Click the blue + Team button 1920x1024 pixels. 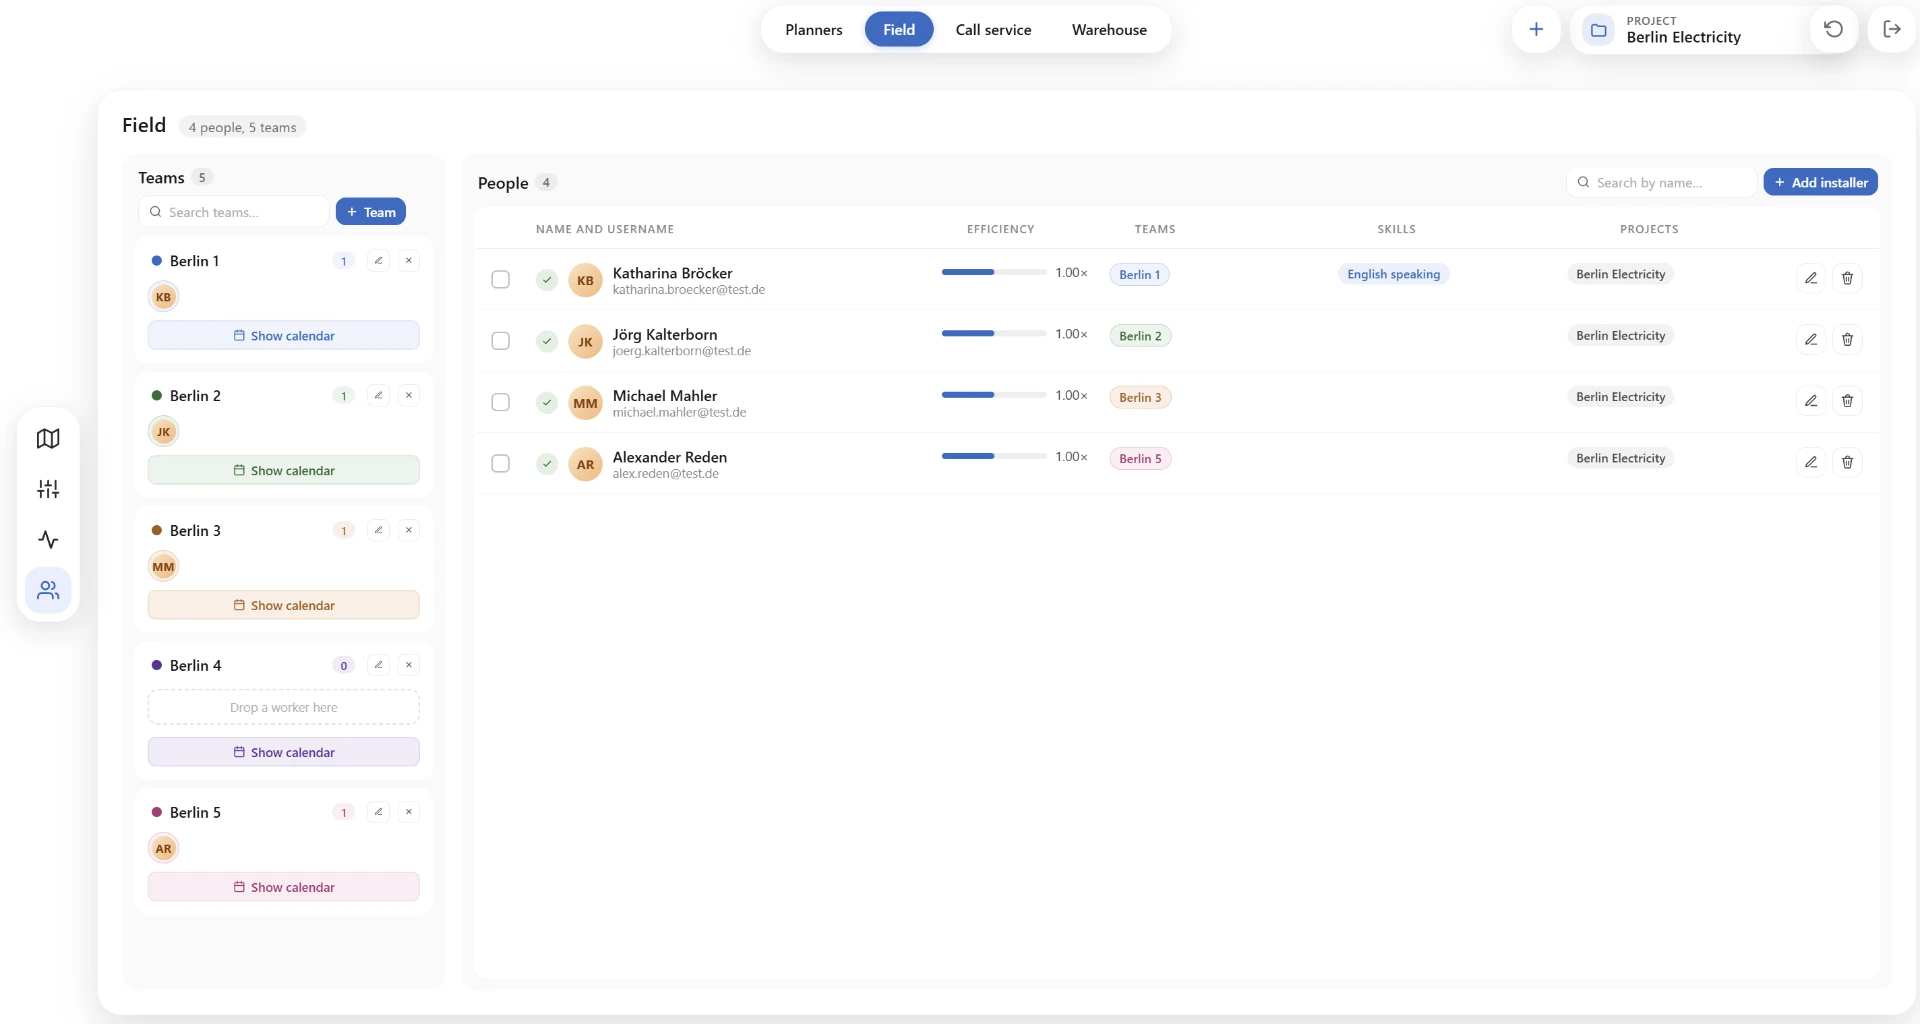pos(371,212)
